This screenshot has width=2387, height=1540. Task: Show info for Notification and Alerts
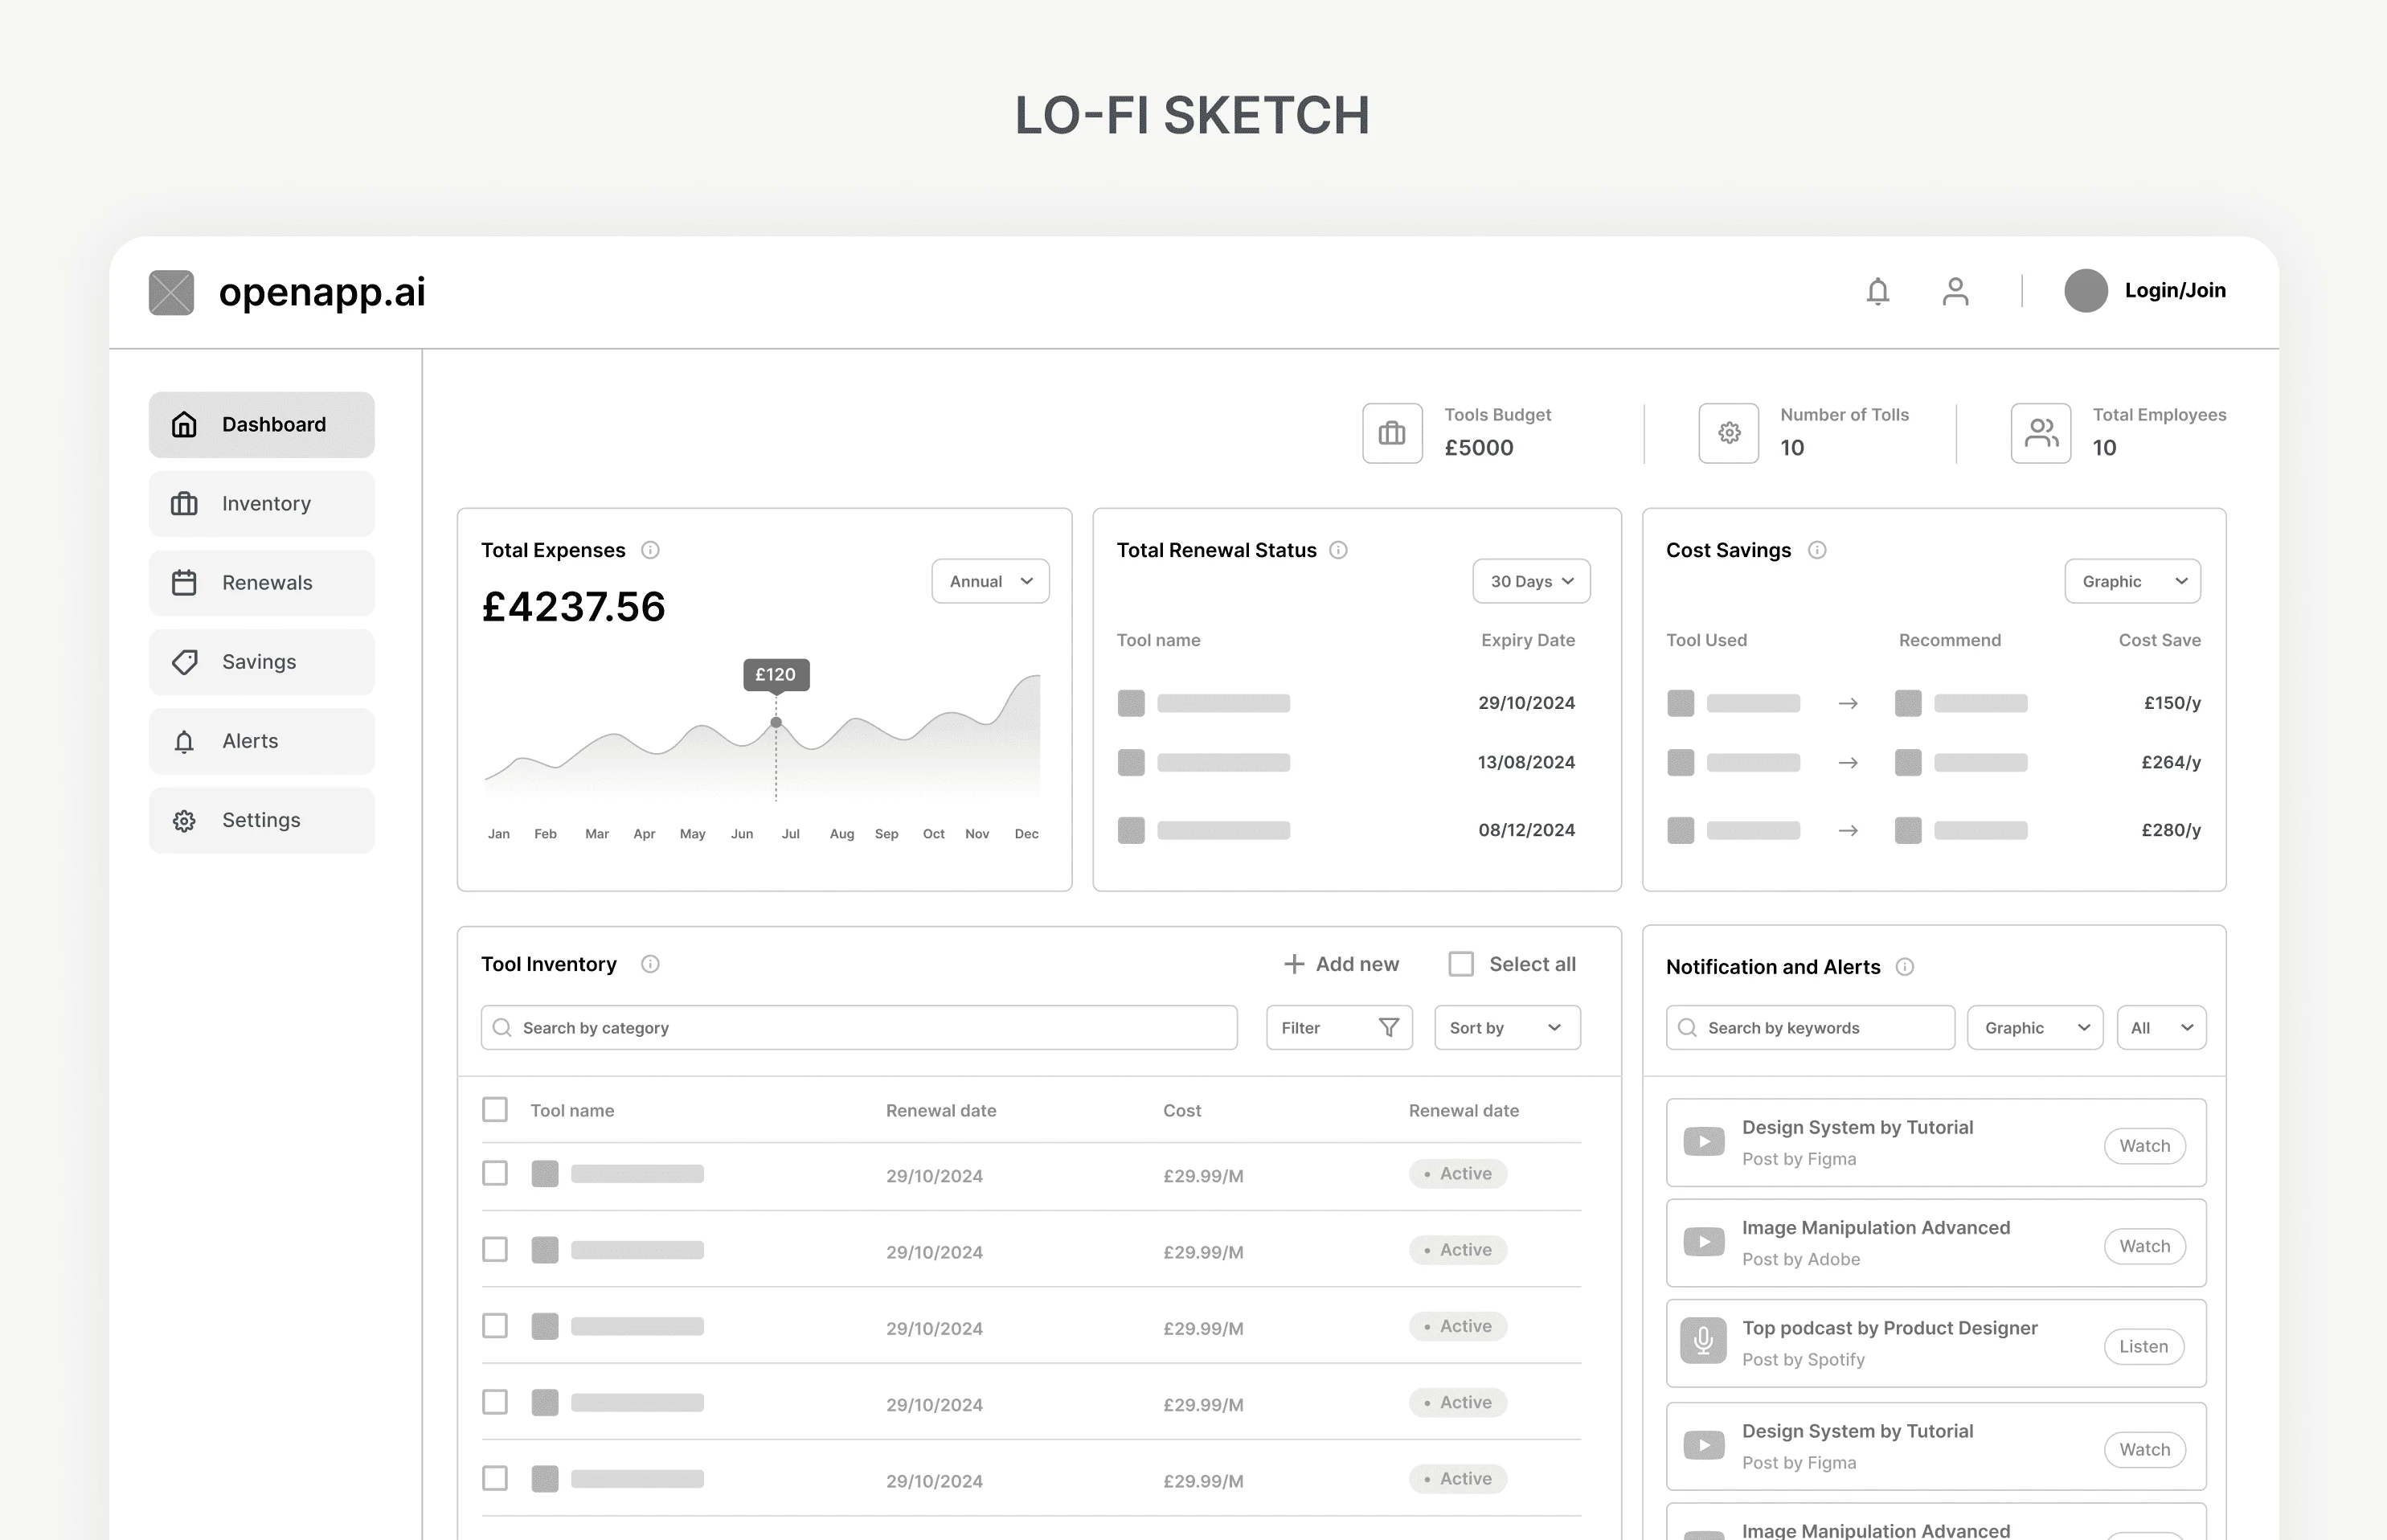pos(1905,967)
